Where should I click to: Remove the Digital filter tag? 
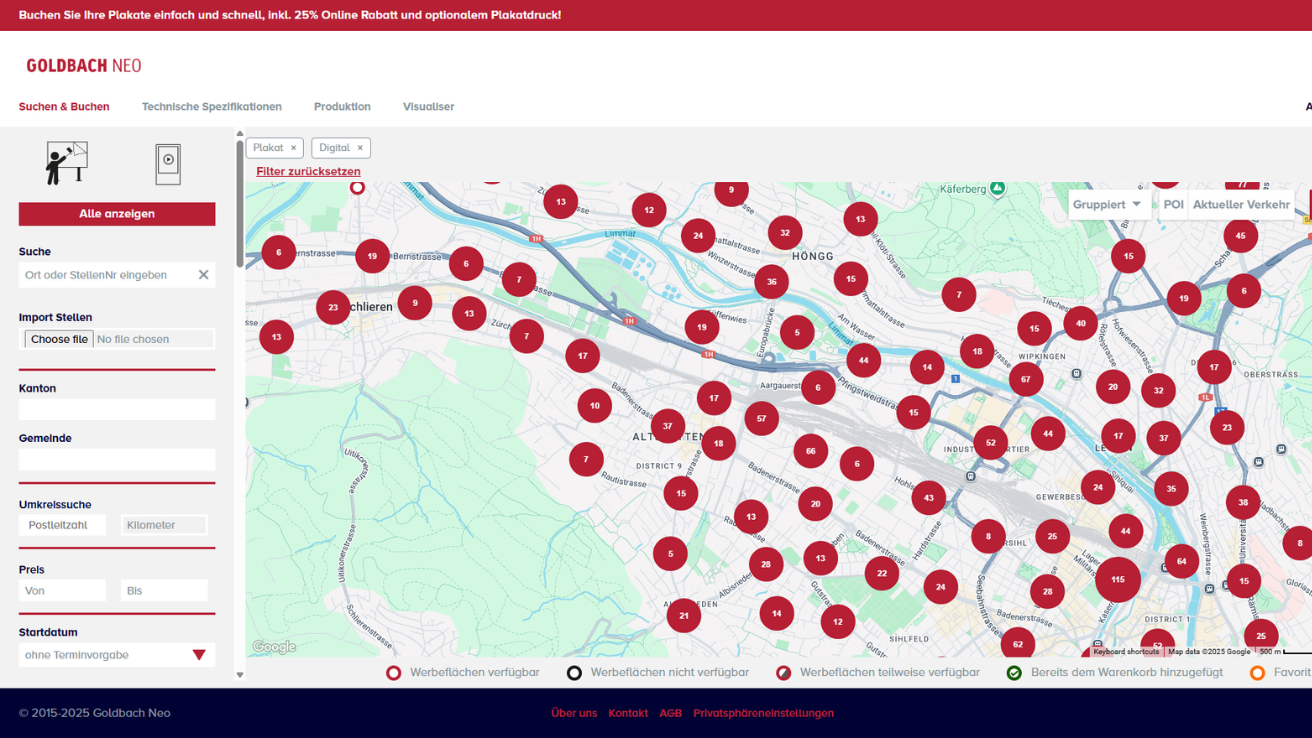pos(360,148)
